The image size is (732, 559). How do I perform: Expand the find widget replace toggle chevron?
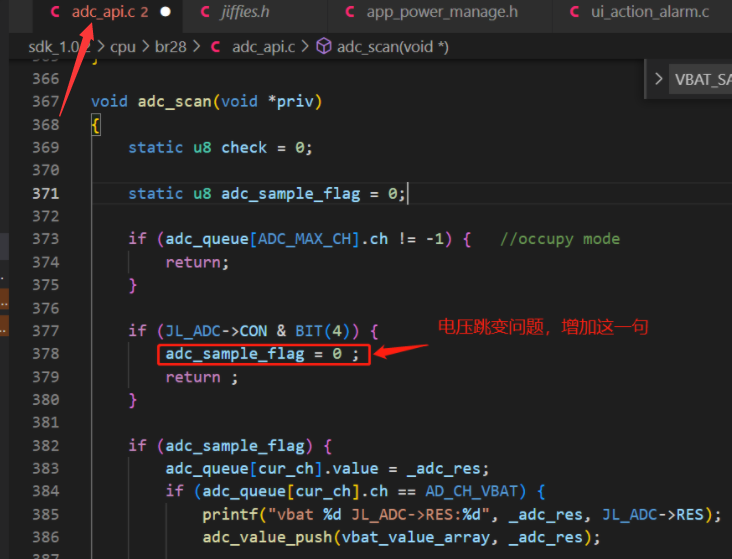658,79
